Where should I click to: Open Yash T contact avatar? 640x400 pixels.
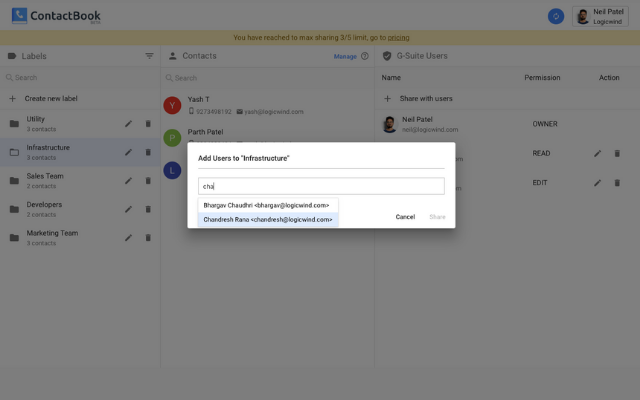tap(172, 105)
